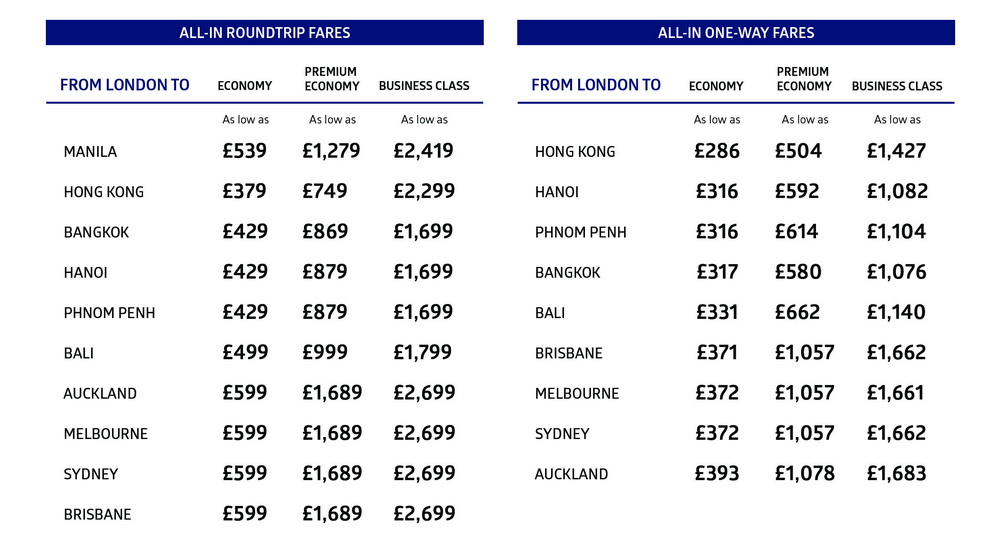Click the ALL-IN ONE-WAY FARES header banner
The height and width of the screenshot is (557, 1000).
736,33
